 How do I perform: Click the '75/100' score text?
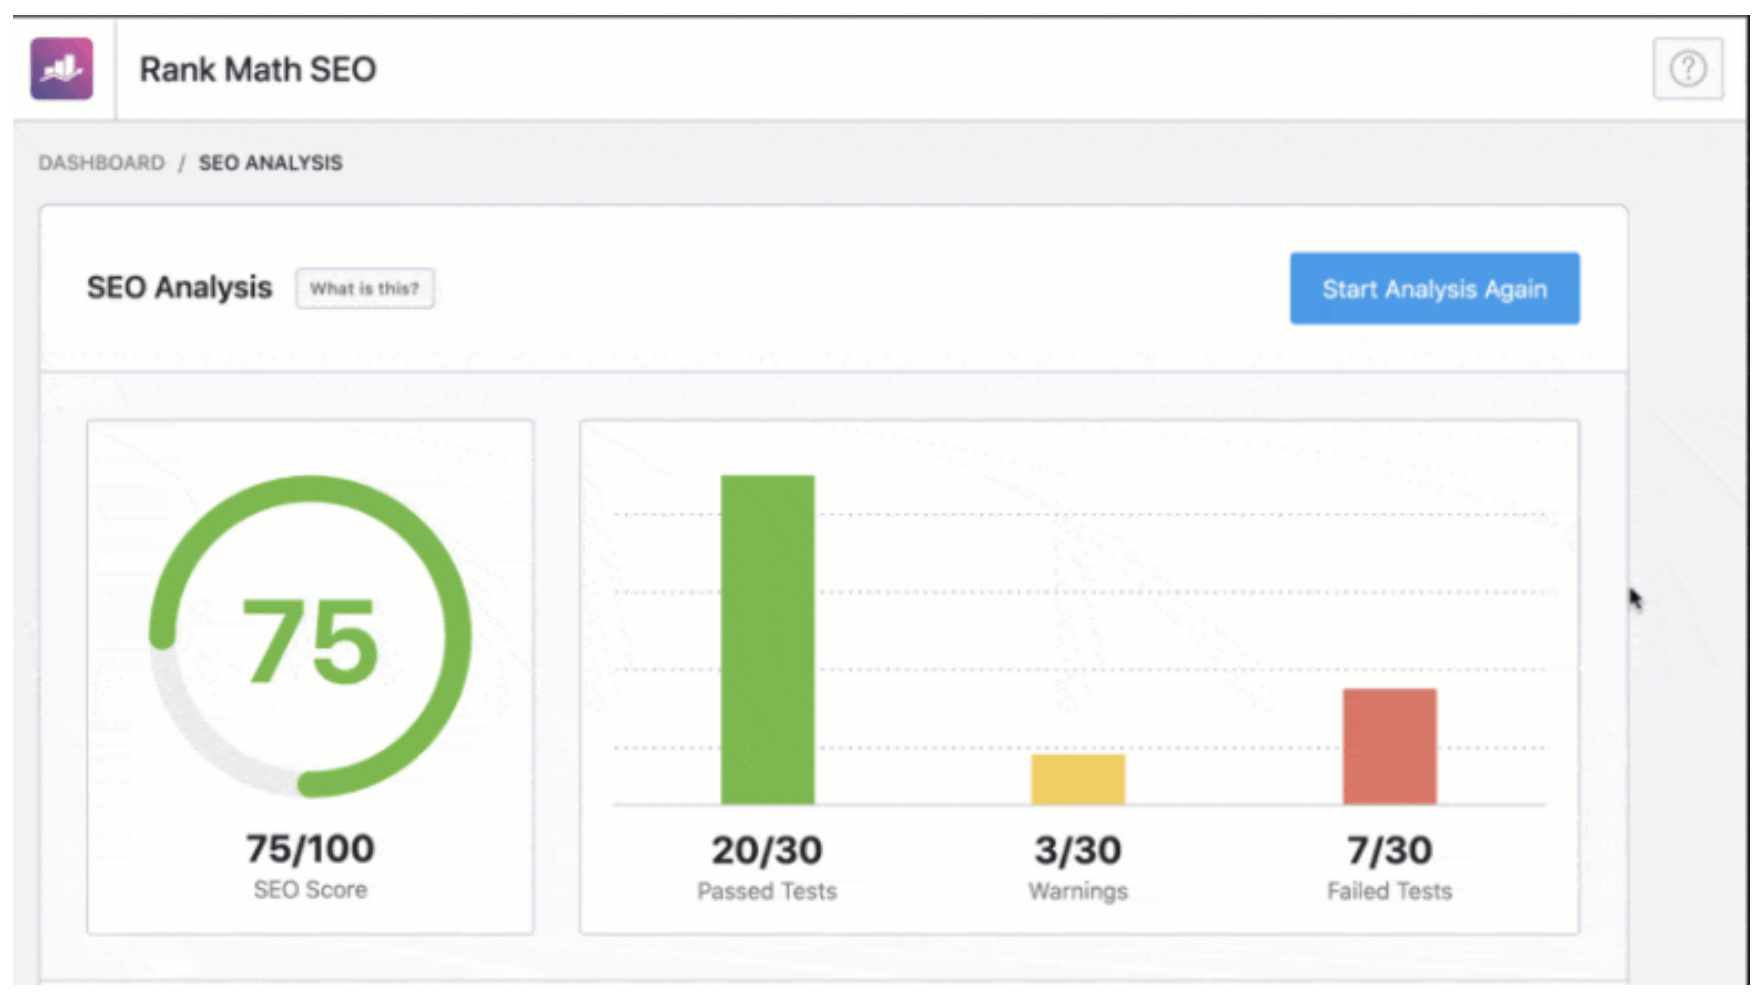point(310,849)
